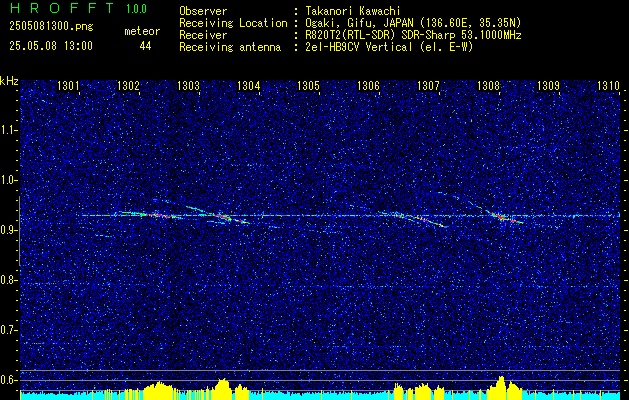This screenshot has width=629, height=400.
Task: Click the red meteor echo near 1302
Action: [x=158, y=215]
